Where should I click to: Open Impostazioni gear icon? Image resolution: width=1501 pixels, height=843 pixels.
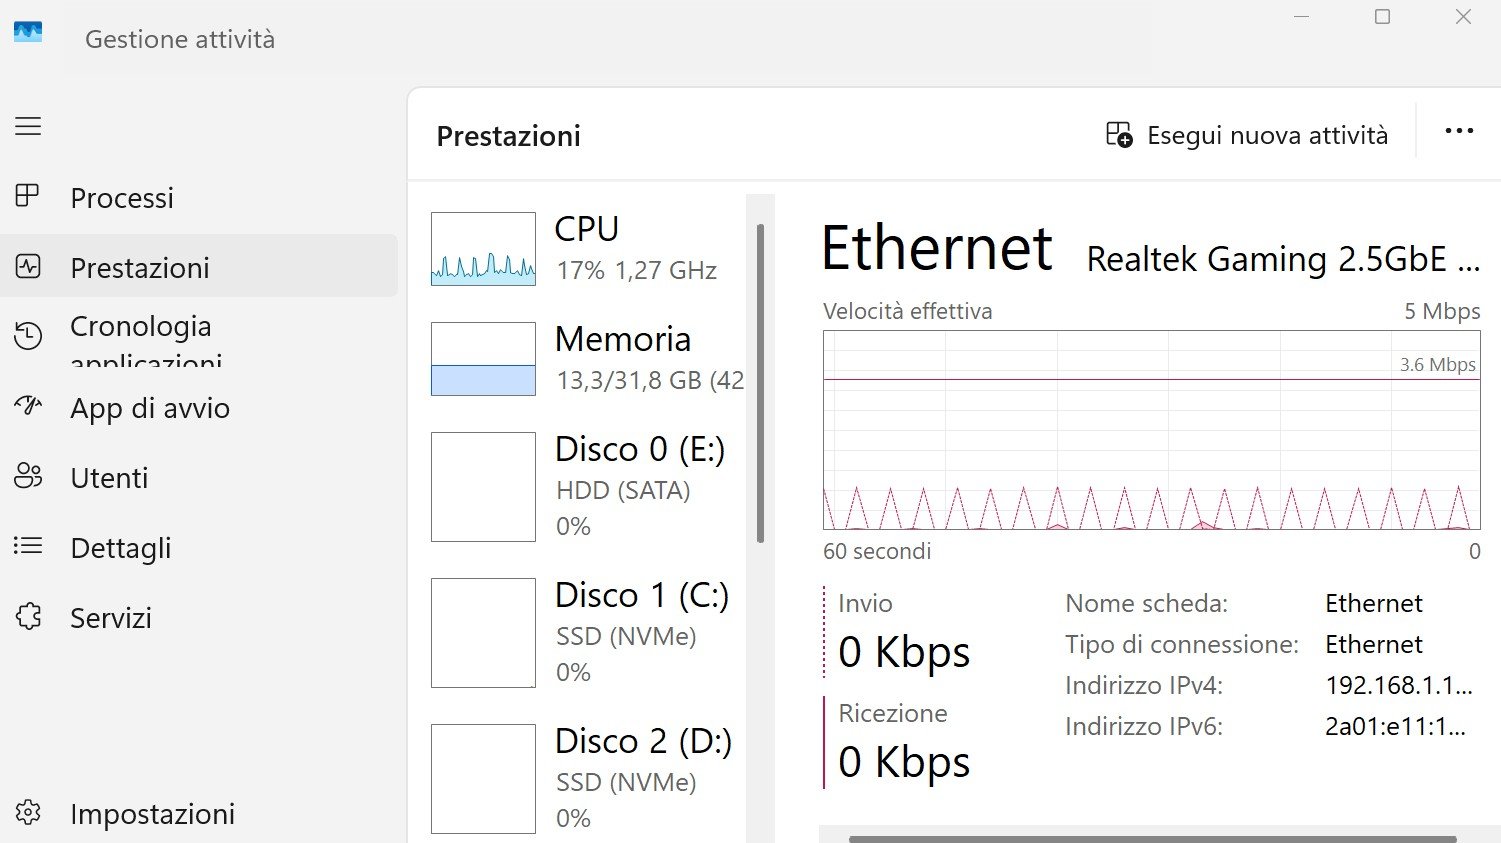click(x=28, y=812)
